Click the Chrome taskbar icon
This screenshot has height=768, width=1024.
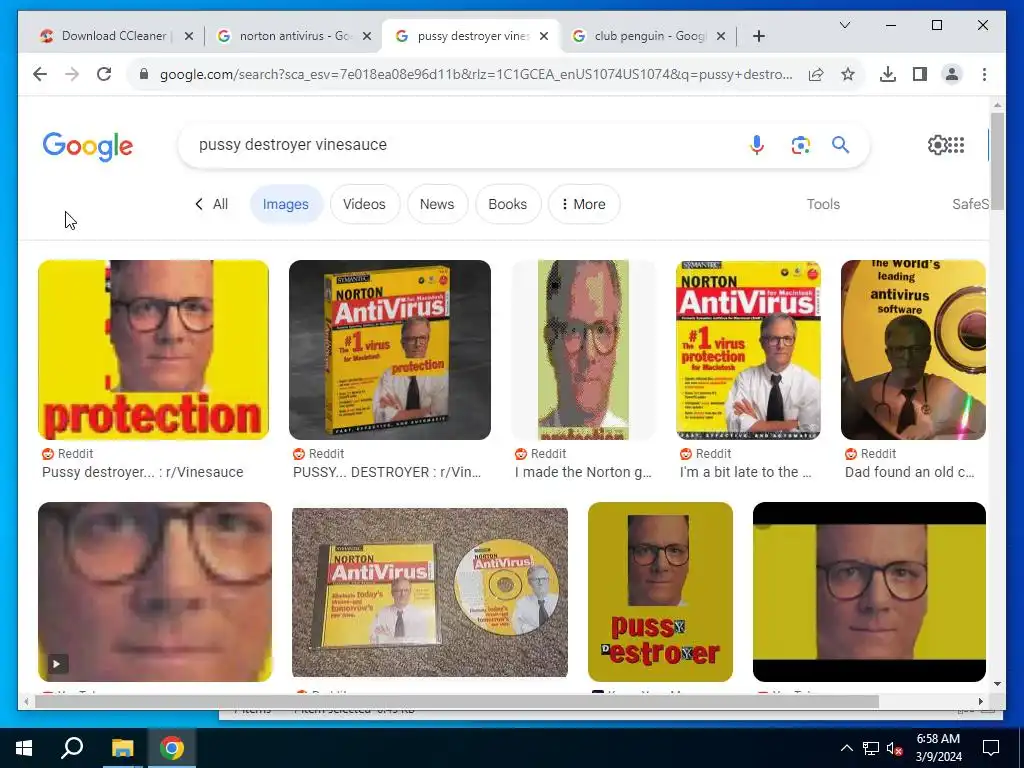pyautogui.click(x=172, y=748)
